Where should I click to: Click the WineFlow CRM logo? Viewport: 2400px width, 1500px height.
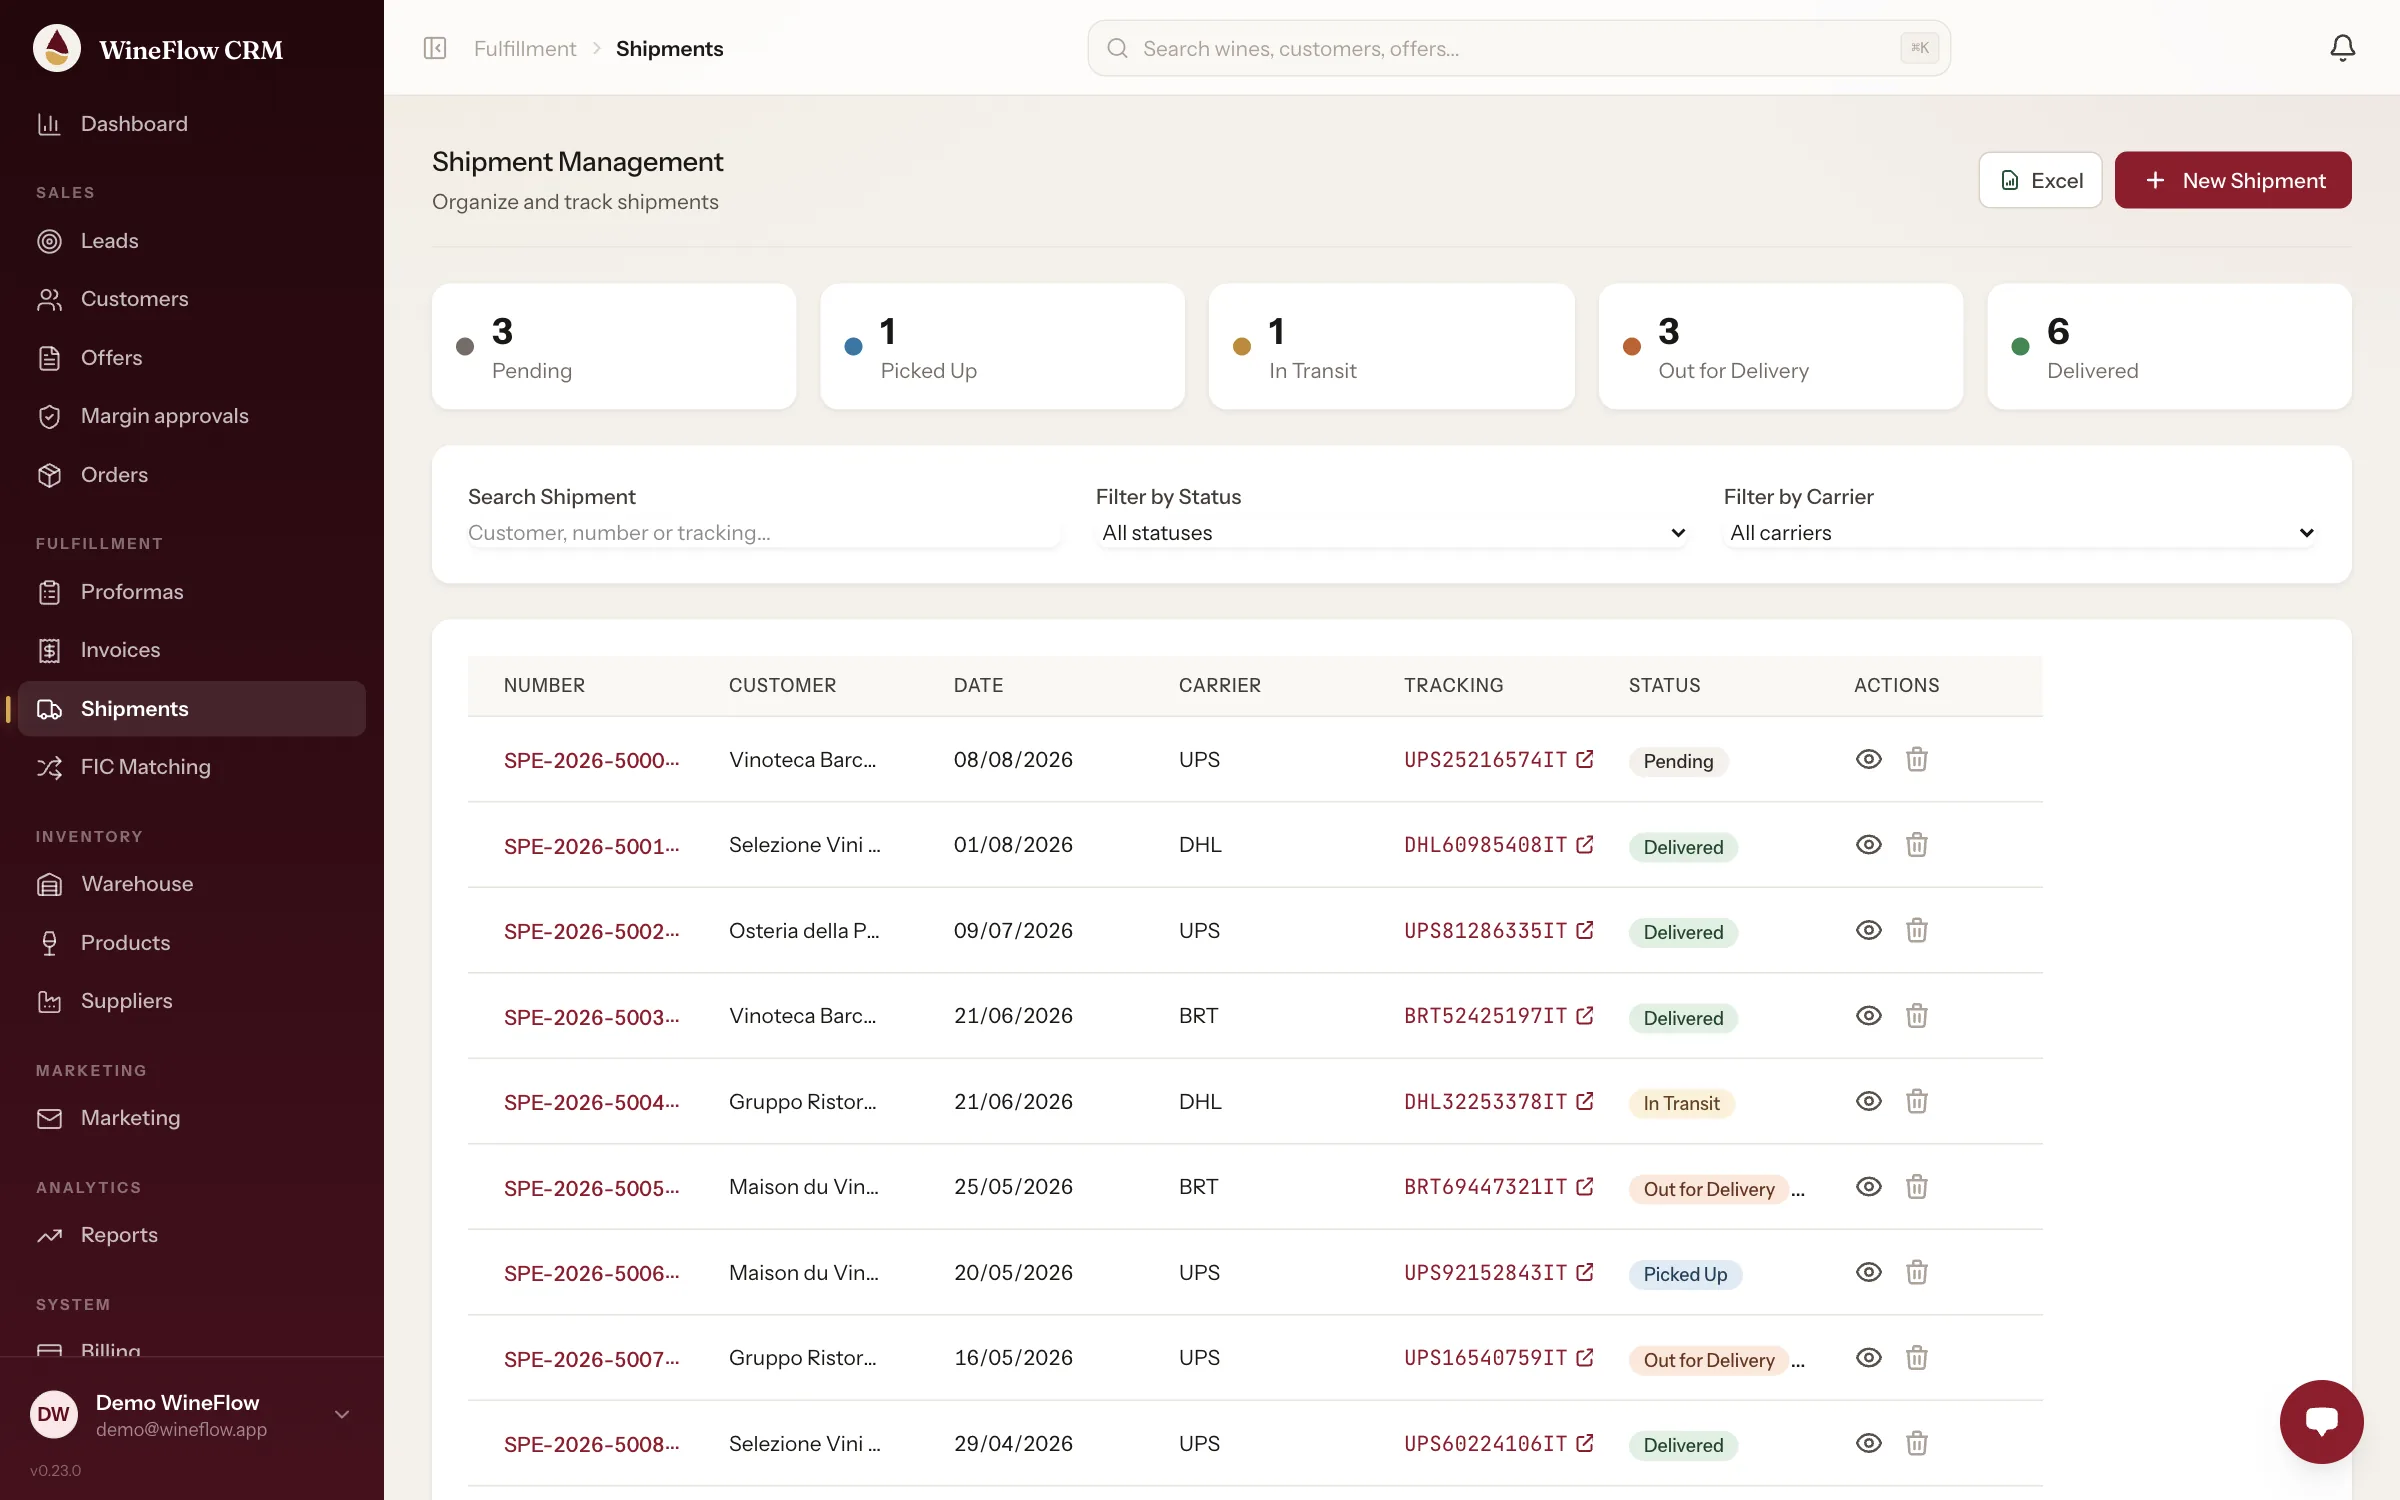(57, 48)
